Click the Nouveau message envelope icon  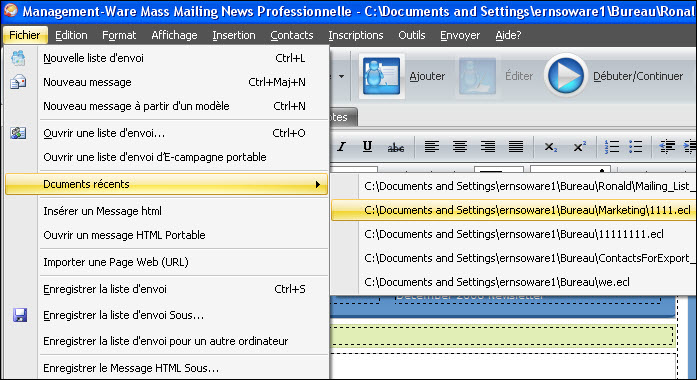[x=18, y=82]
